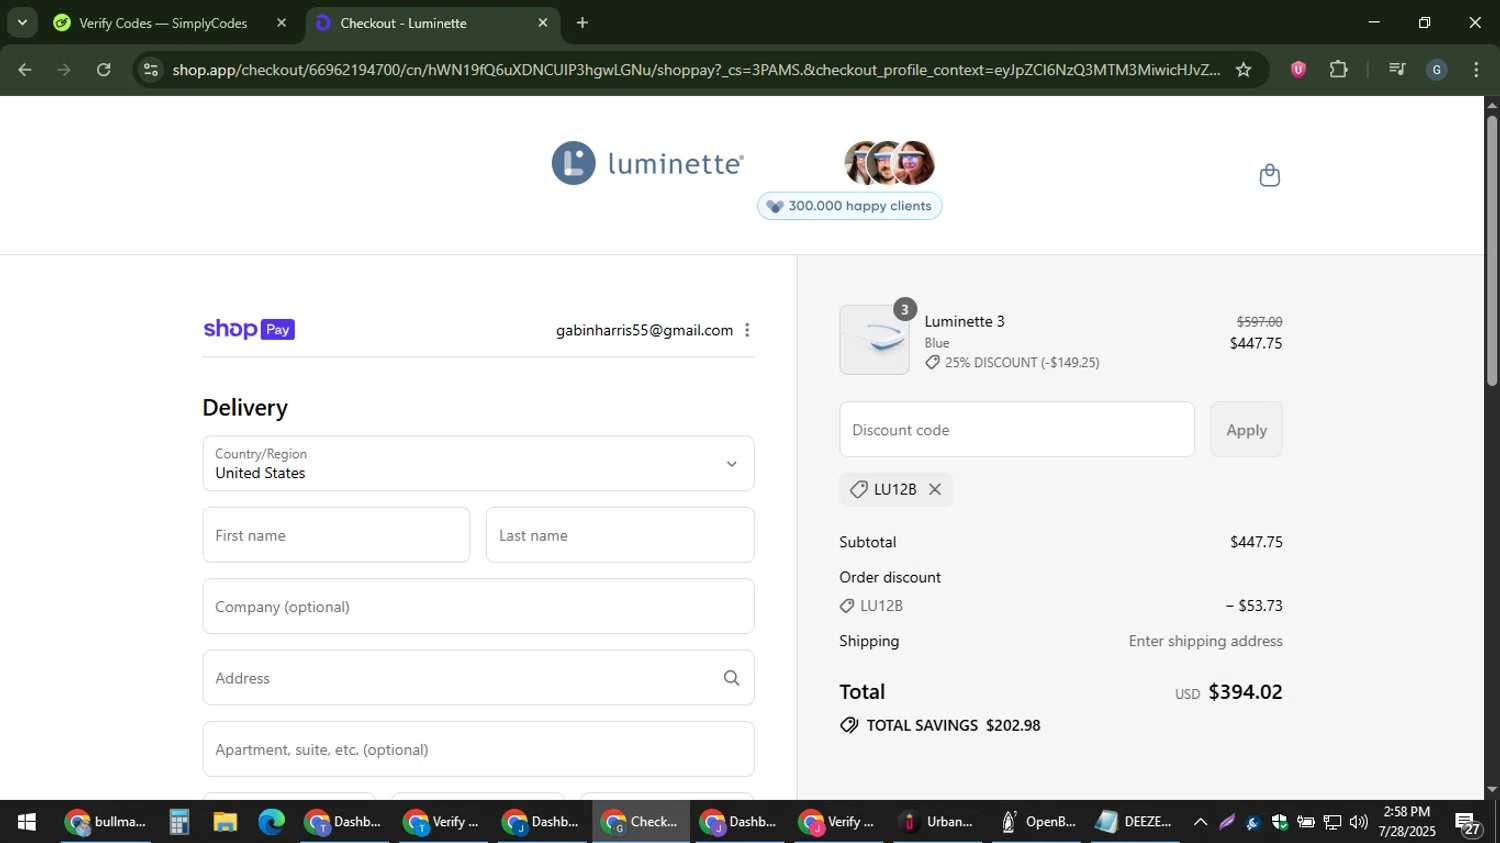Image resolution: width=1500 pixels, height=843 pixels.
Task: Go back to the previous page
Action: [25, 69]
